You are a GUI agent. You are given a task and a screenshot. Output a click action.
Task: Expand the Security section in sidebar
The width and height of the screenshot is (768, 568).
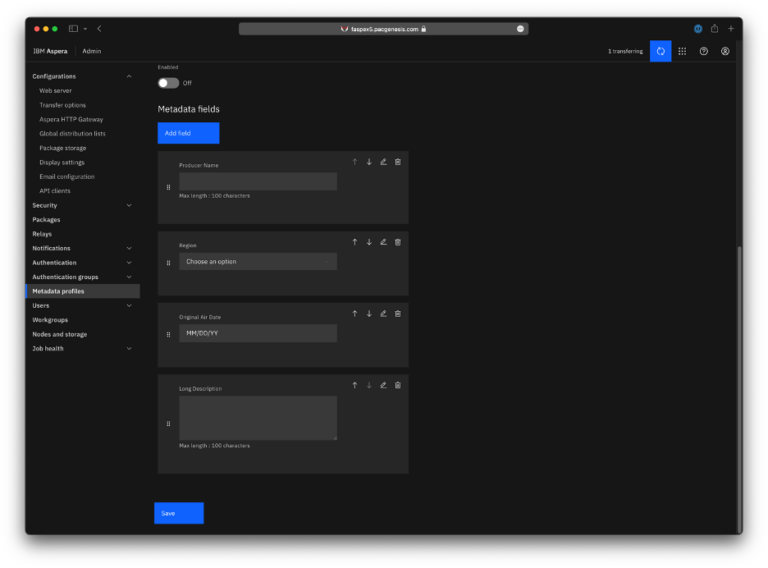coord(82,205)
